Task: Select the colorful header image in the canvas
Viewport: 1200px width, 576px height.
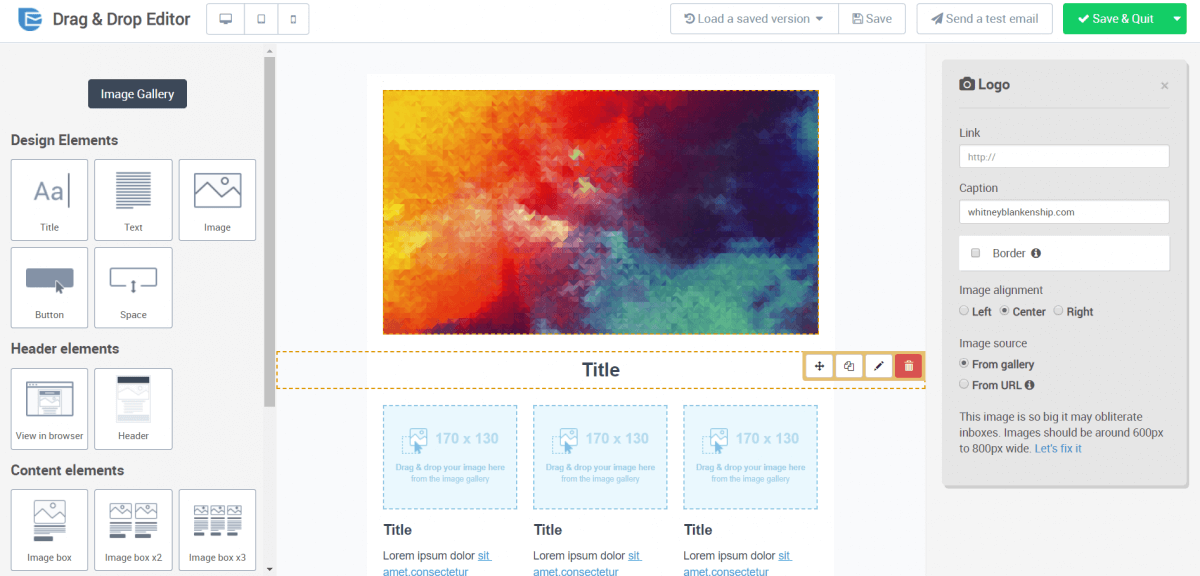Action: [600, 212]
